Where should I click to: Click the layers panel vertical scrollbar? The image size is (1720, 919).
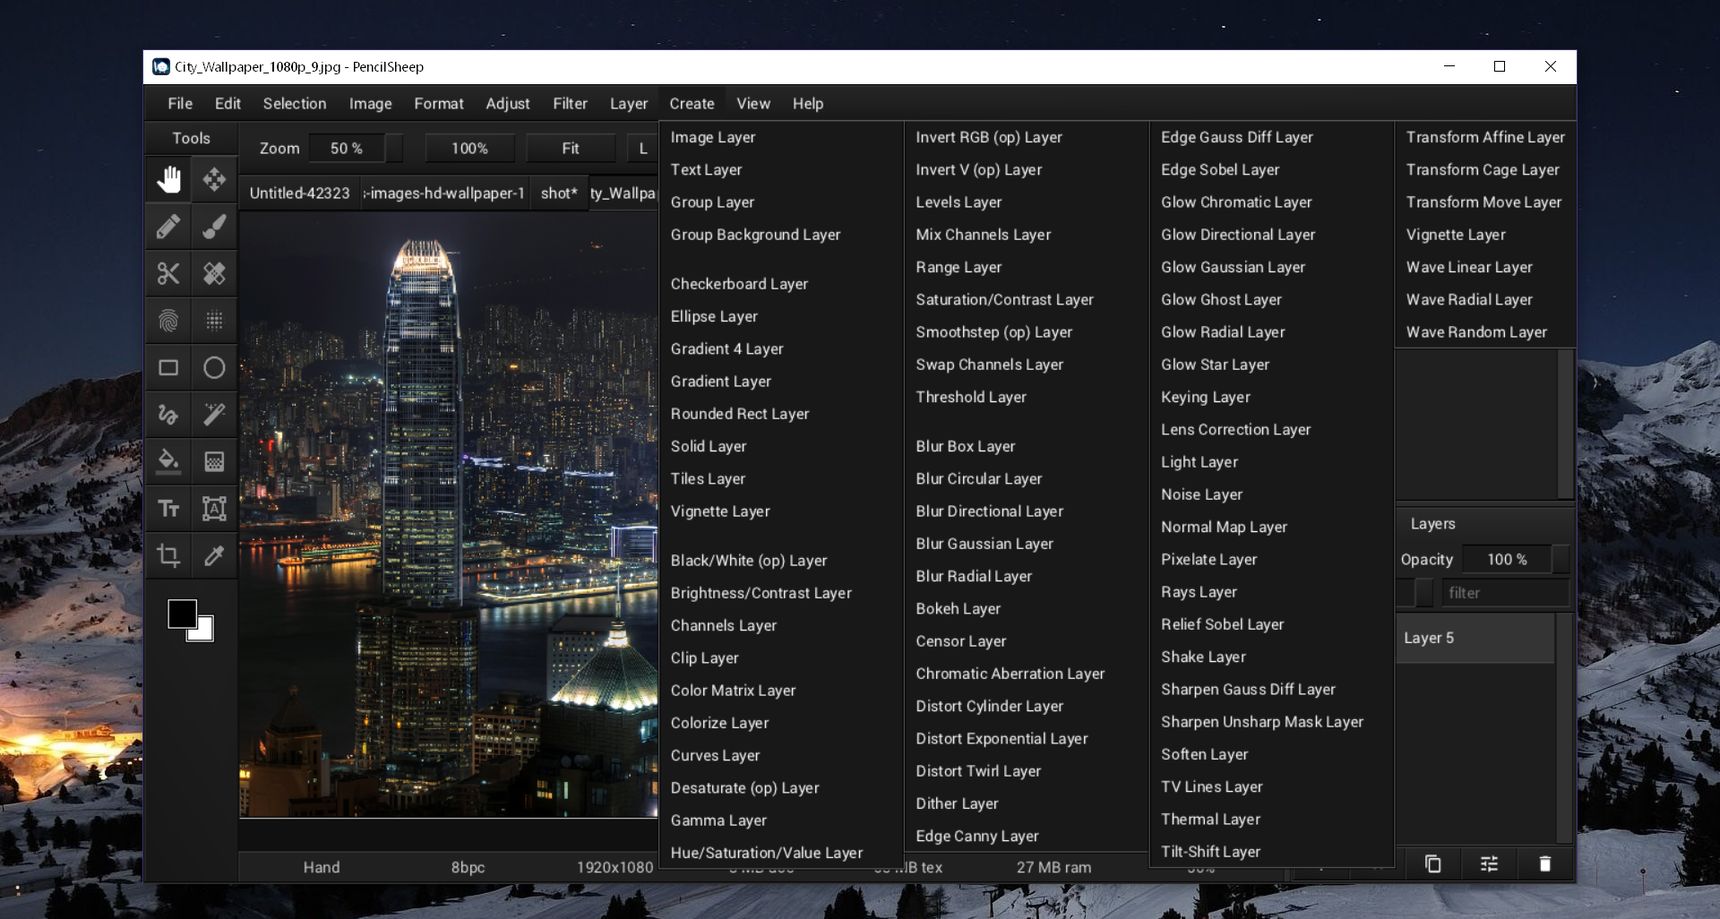point(1565,728)
